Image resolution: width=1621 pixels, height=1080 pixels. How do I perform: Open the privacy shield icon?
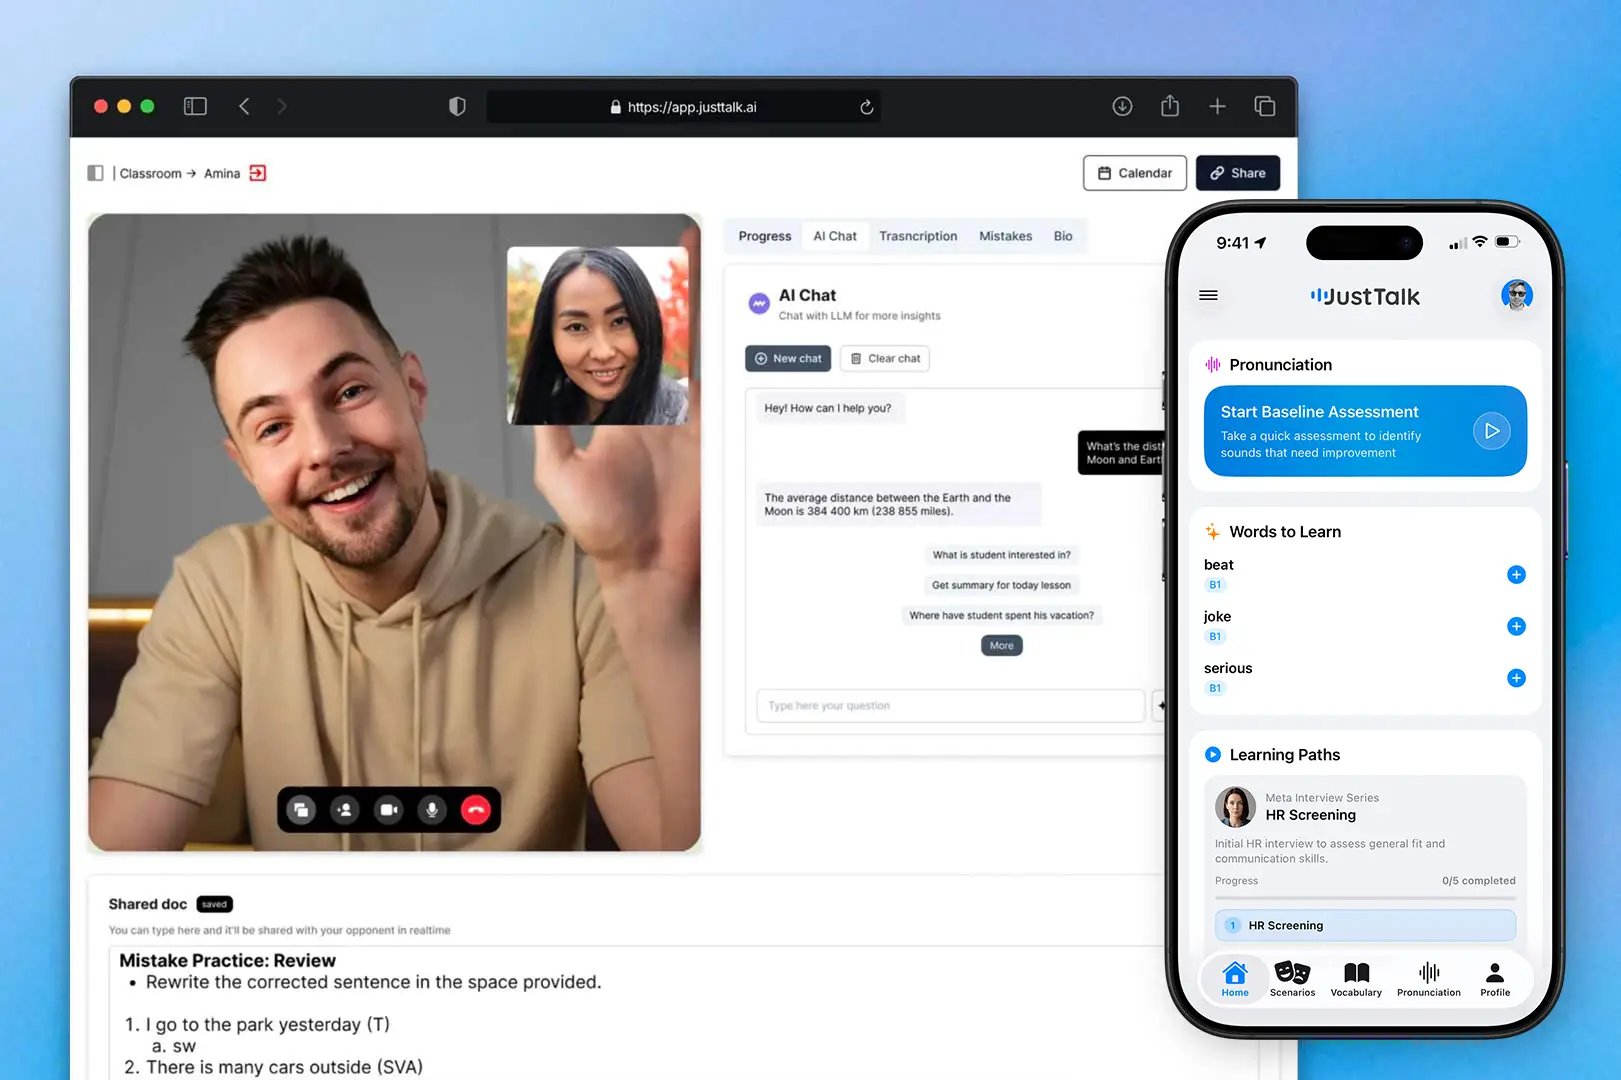[x=457, y=106]
